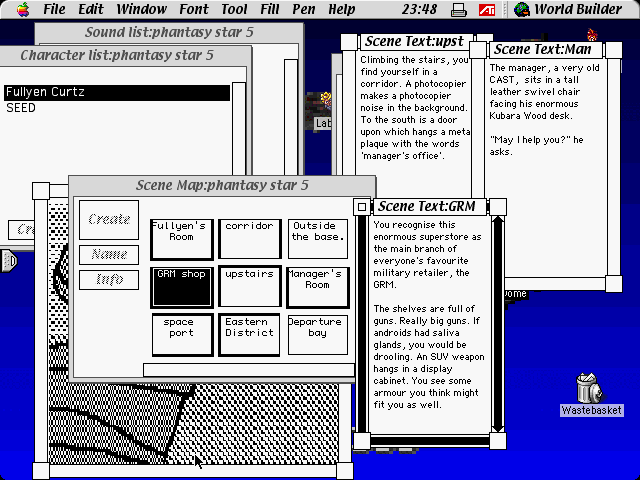Viewport: 640px width, 480px height.
Task: Open the World Builder application menu
Action: coord(568,9)
